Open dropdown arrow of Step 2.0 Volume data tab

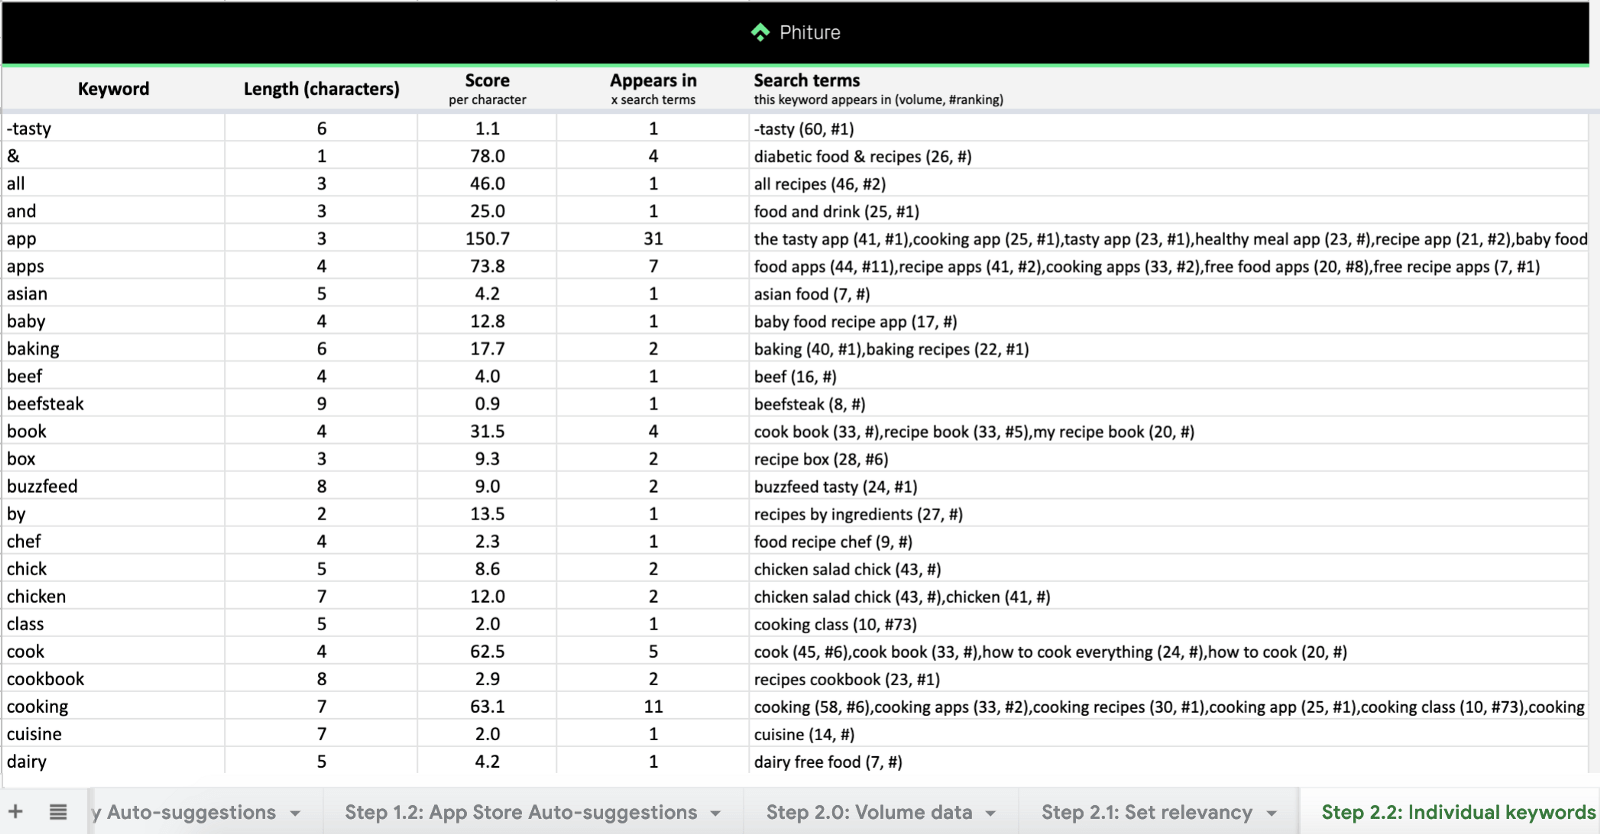point(990,813)
